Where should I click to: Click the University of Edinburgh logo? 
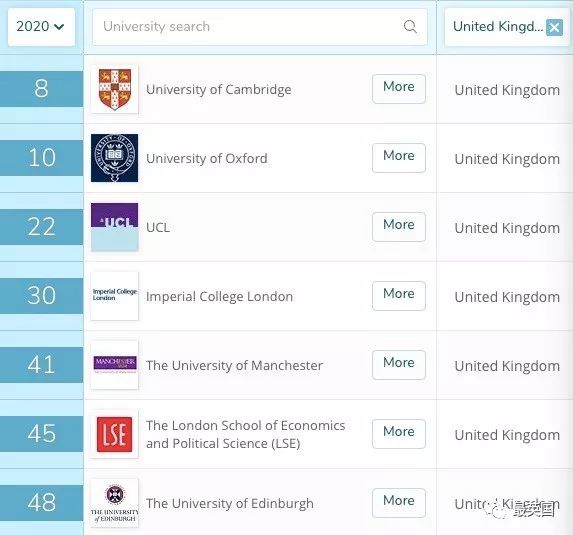[115, 503]
